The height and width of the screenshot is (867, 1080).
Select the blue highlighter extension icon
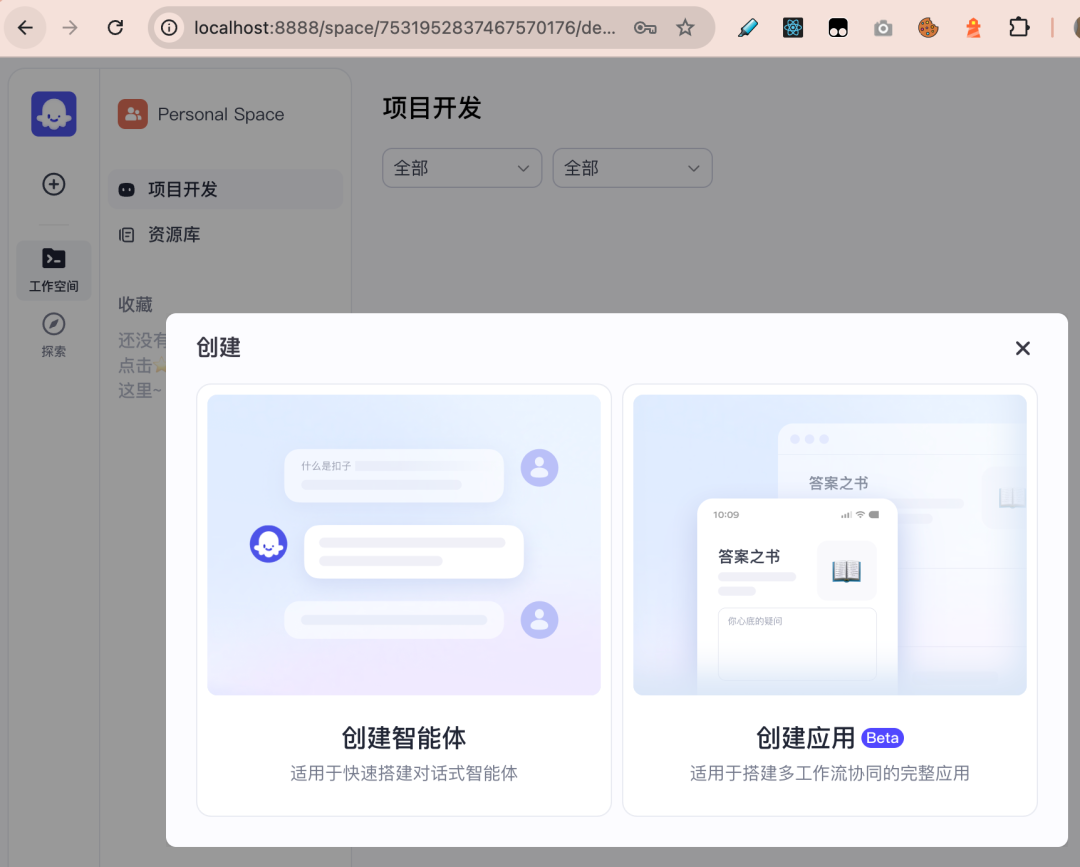coord(748,27)
